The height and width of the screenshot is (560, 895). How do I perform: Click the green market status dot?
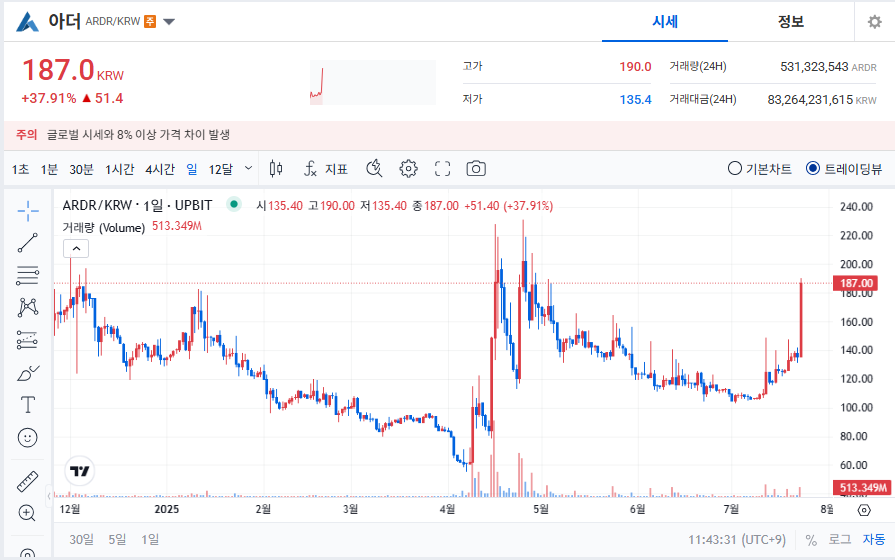(233, 204)
